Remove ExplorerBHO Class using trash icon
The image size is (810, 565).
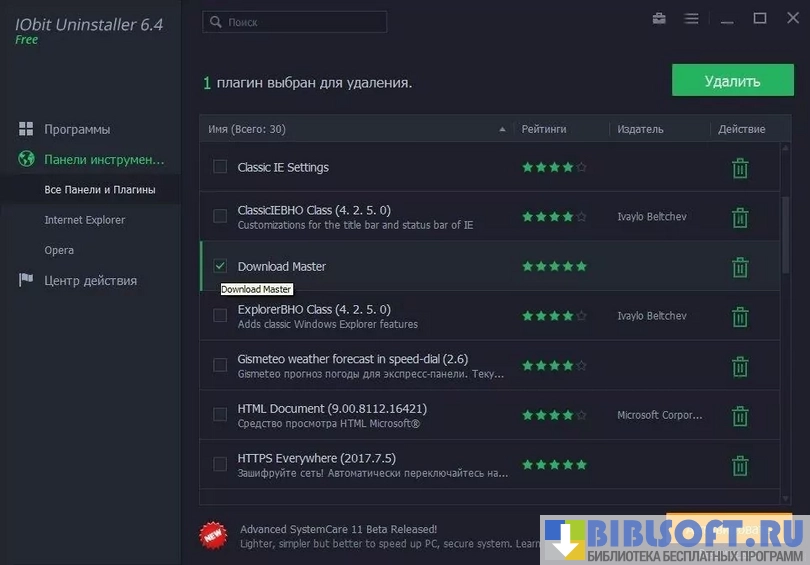click(x=740, y=317)
